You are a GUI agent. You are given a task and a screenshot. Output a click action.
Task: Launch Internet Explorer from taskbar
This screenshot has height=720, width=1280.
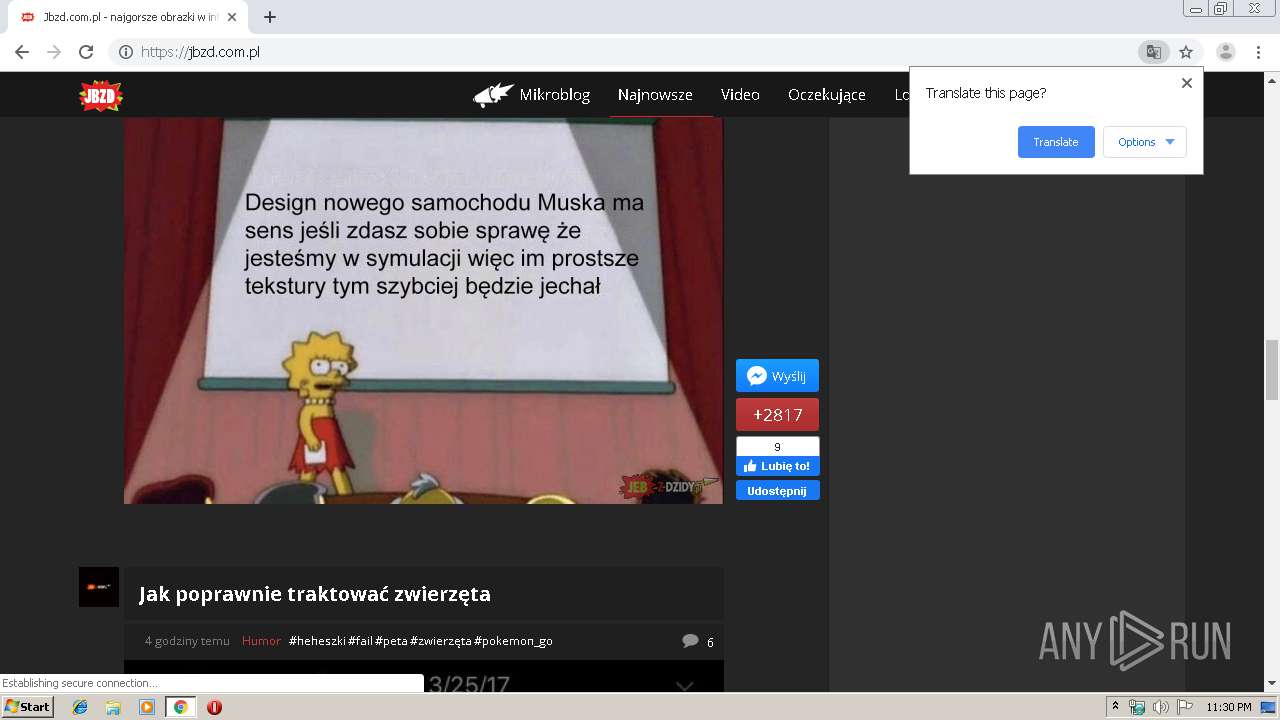pyautogui.click(x=80, y=707)
